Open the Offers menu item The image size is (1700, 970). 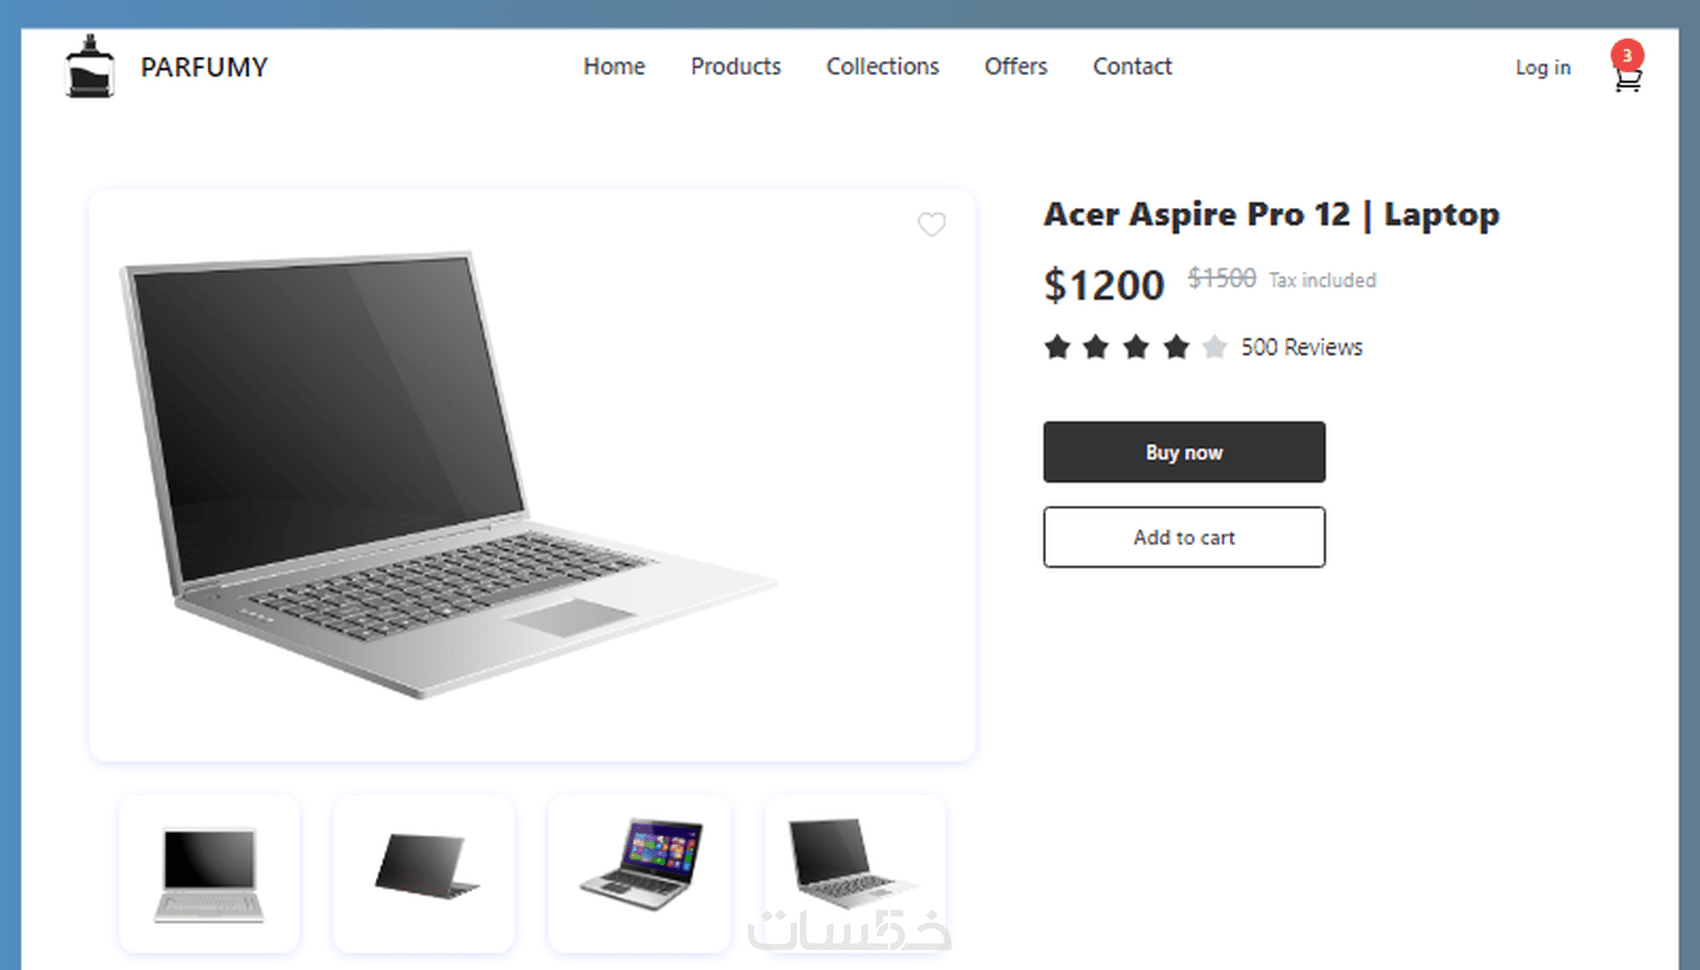(x=1016, y=66)
